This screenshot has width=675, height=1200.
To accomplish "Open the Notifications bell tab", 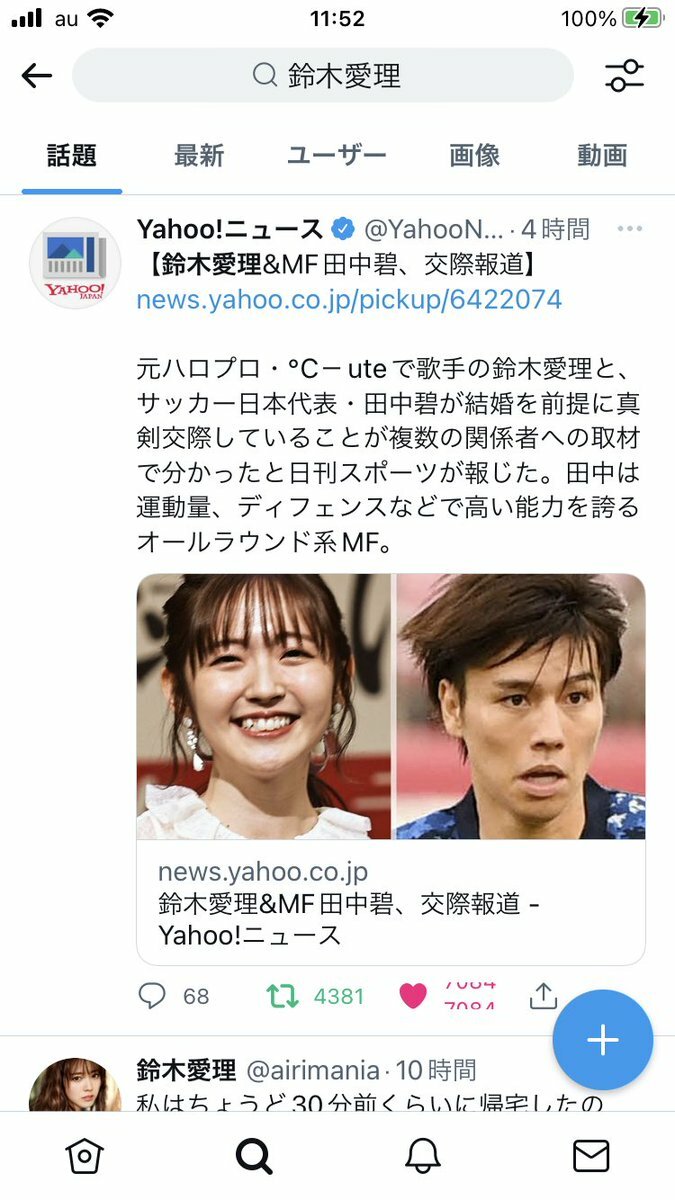I will click(x=423, y=1156).
